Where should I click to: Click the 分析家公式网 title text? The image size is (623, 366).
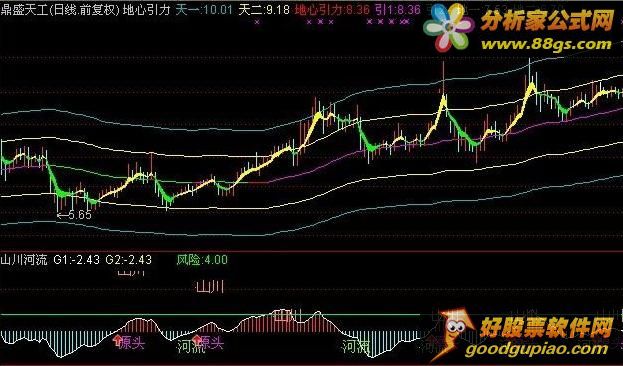548,20
